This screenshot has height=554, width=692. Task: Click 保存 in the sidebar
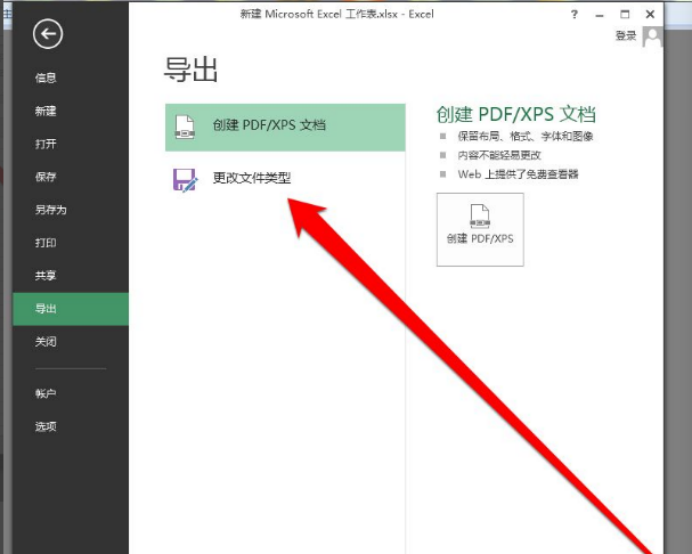[46, 177]
